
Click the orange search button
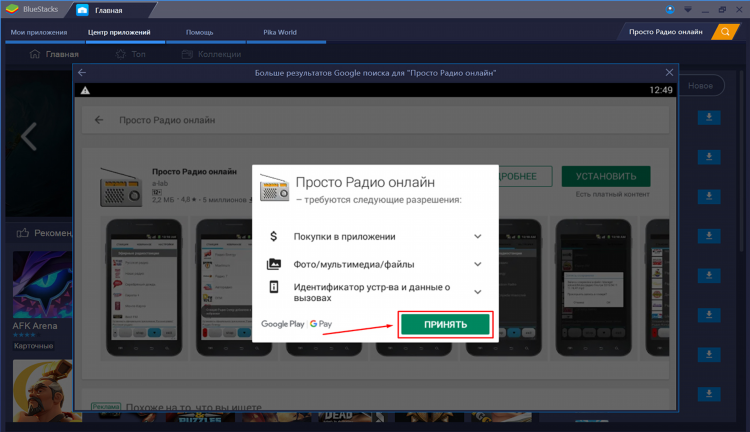pos(725,32)
